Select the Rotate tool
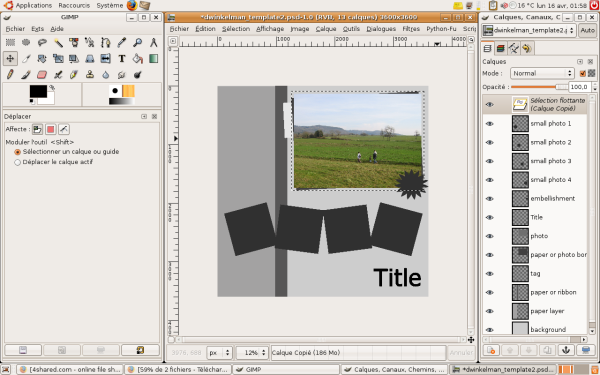The width and height of the screenshot is (600, 375). coord(42,59)
